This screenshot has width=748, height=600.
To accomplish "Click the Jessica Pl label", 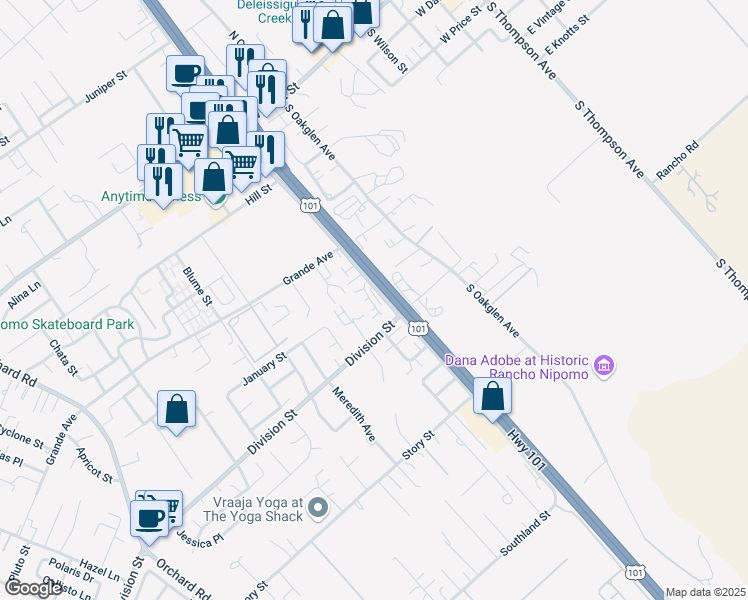I will point(200,538).
